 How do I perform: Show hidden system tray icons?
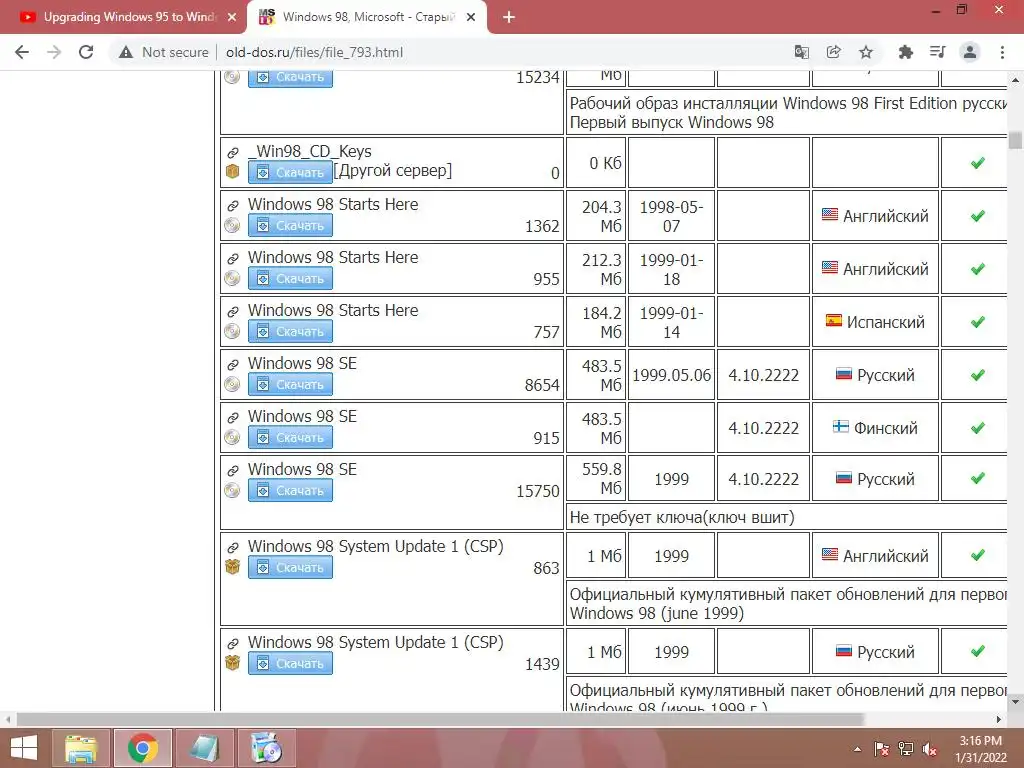click(x=857, y=749)
